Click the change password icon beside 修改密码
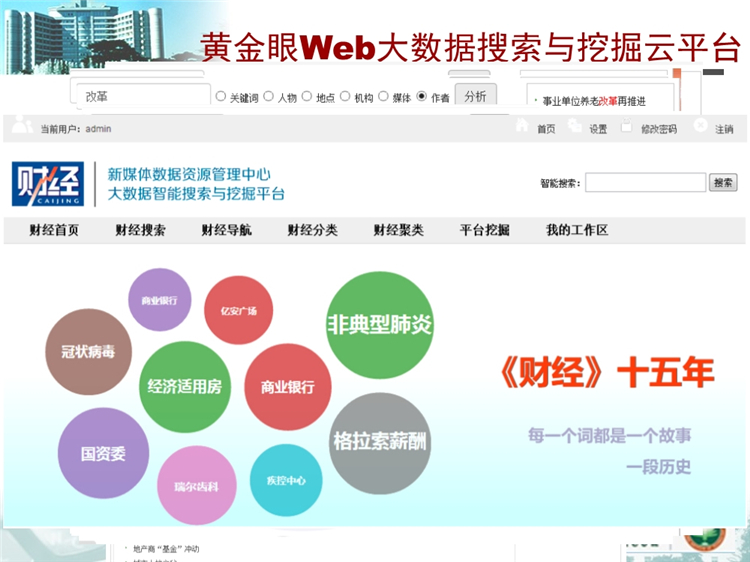The image size is (750, 562). [626, 126]
